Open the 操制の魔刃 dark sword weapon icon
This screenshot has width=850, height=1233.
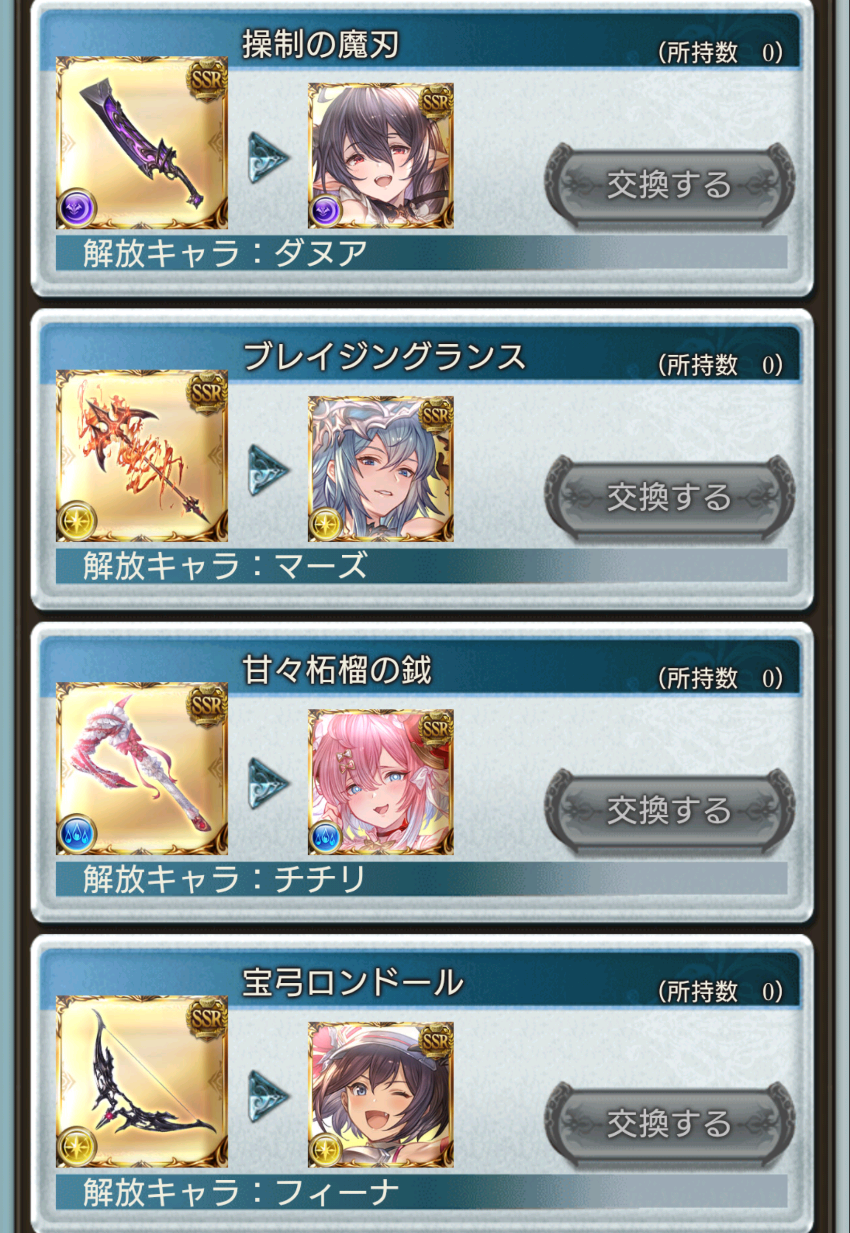[x=142, y=144]
